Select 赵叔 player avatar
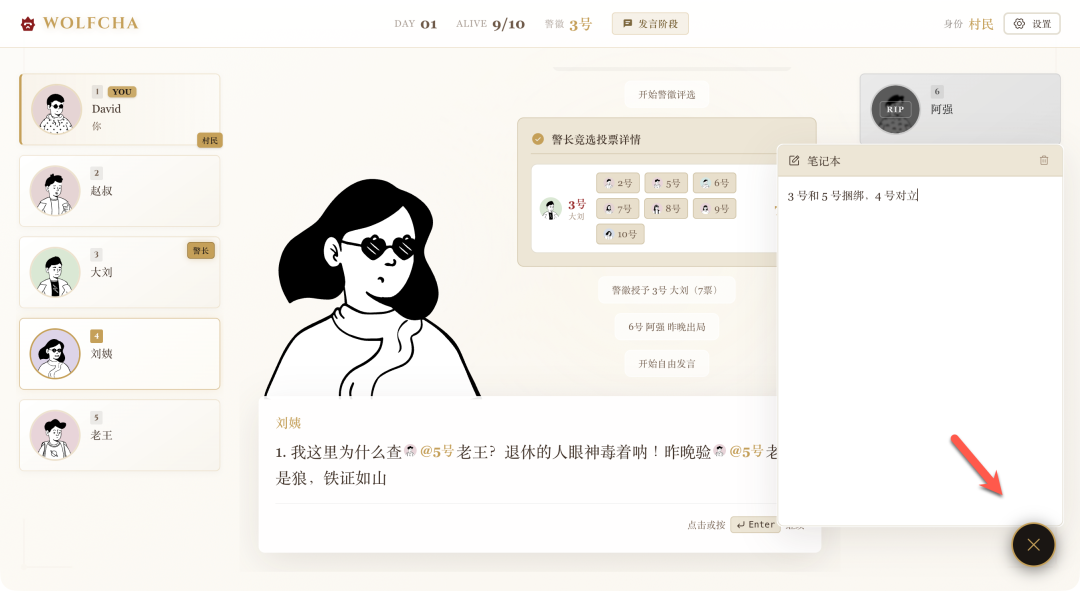Screen dimensions: 1080x591 tap(55, 191)
